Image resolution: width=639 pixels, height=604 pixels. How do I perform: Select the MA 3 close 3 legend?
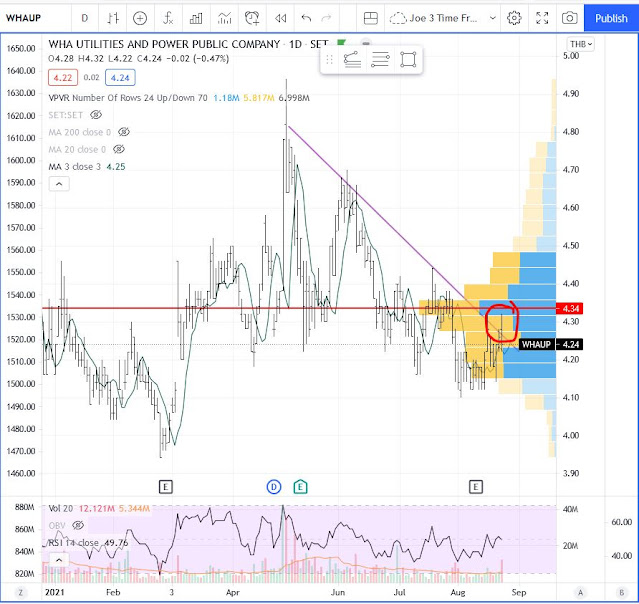[75, 167]
